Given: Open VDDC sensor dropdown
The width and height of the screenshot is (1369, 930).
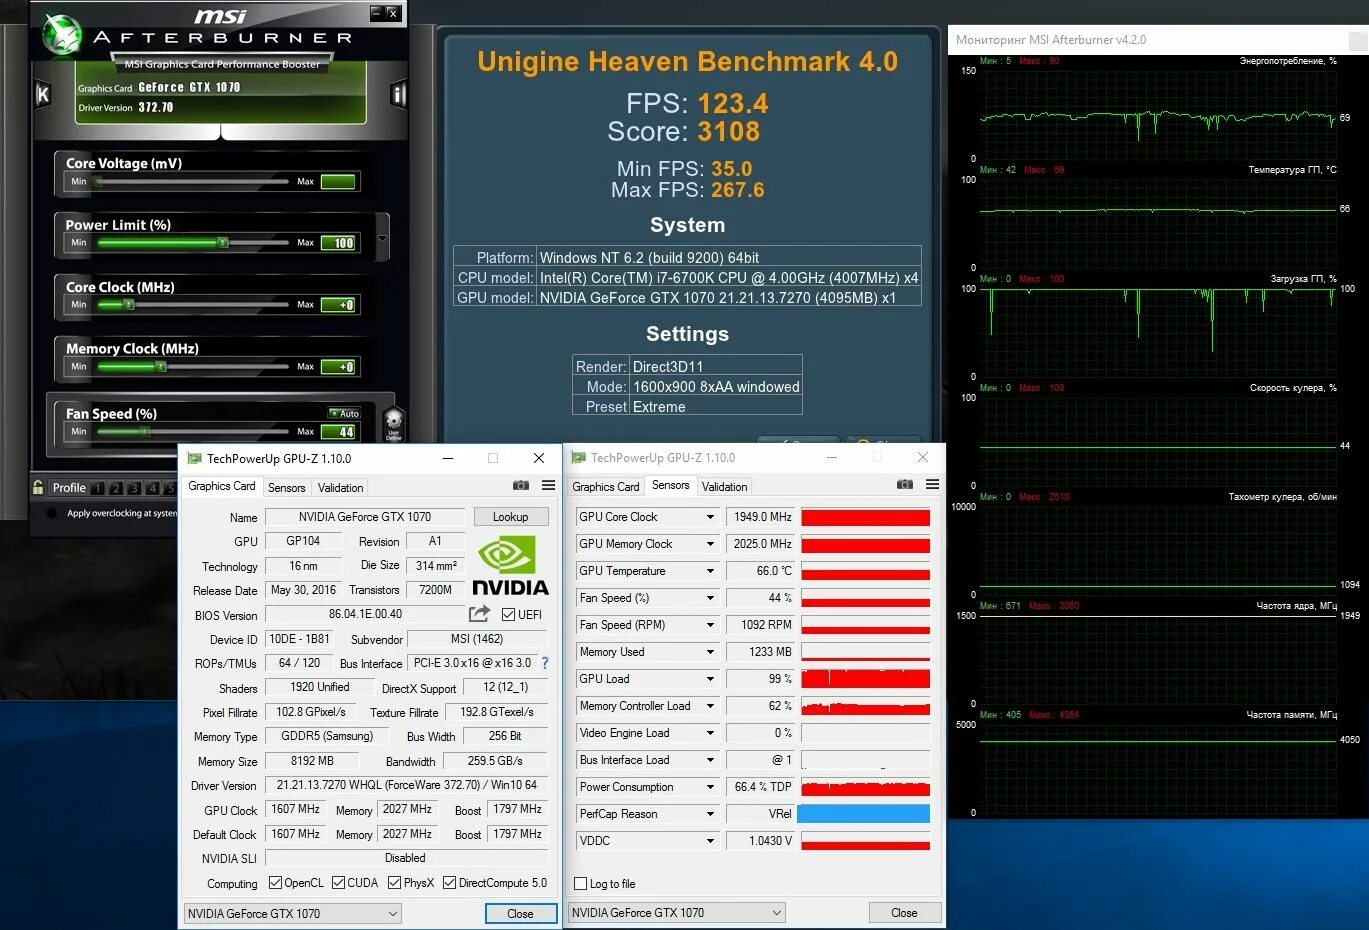Looking at the screenshot, I should coord(710,841).
